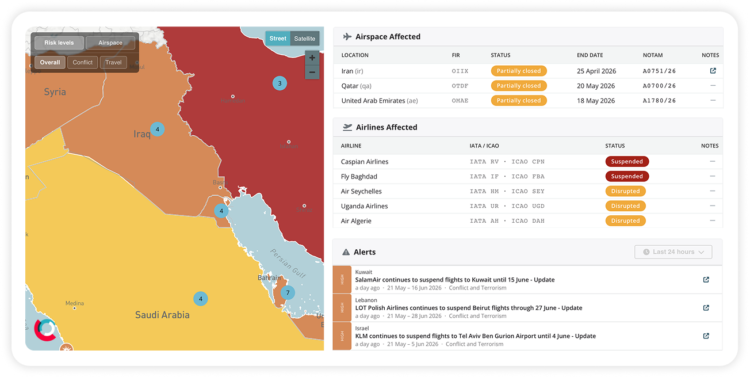The width and height of the screenshot is (750, 377).
Task: Select the Airspace map layer
Action: coord(110,43)
